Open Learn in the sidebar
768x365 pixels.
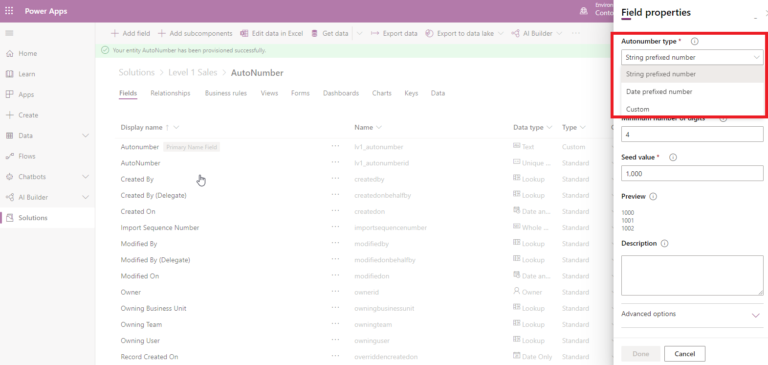point(26,74)
